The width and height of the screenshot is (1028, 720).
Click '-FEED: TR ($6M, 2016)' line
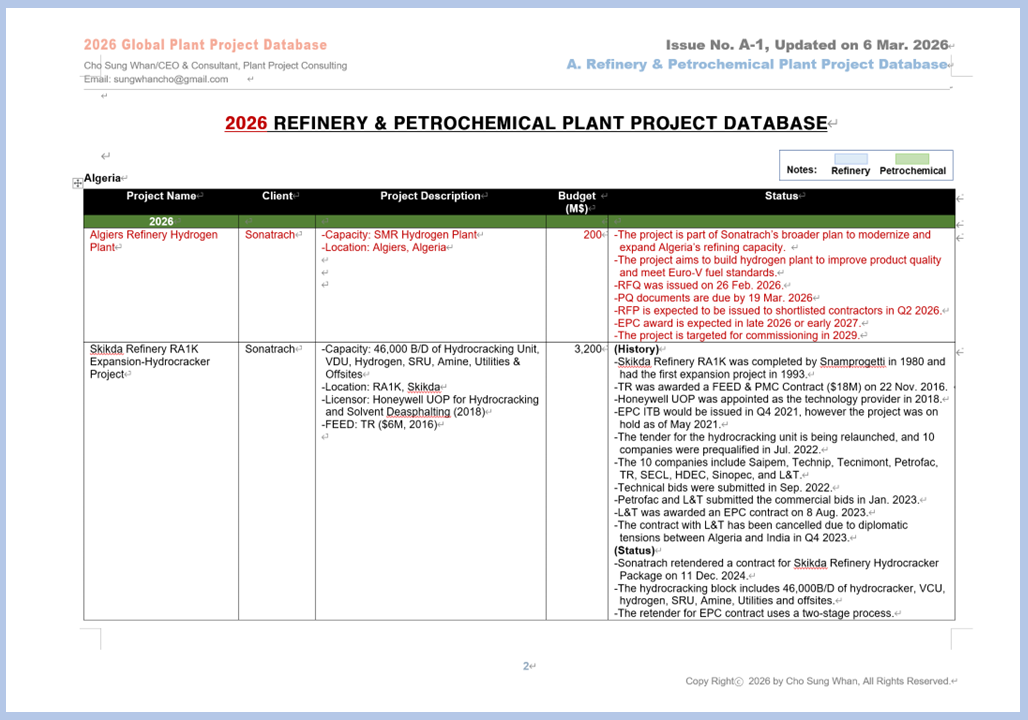pyautogui.click(x=379, y=424)
